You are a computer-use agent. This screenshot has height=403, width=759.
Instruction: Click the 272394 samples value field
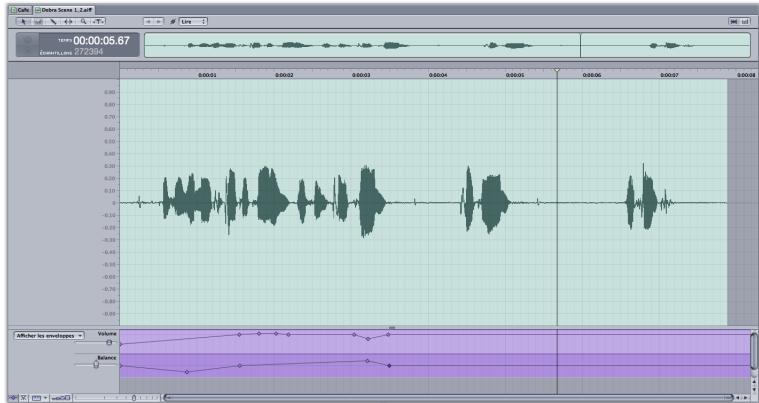(89, 51)
